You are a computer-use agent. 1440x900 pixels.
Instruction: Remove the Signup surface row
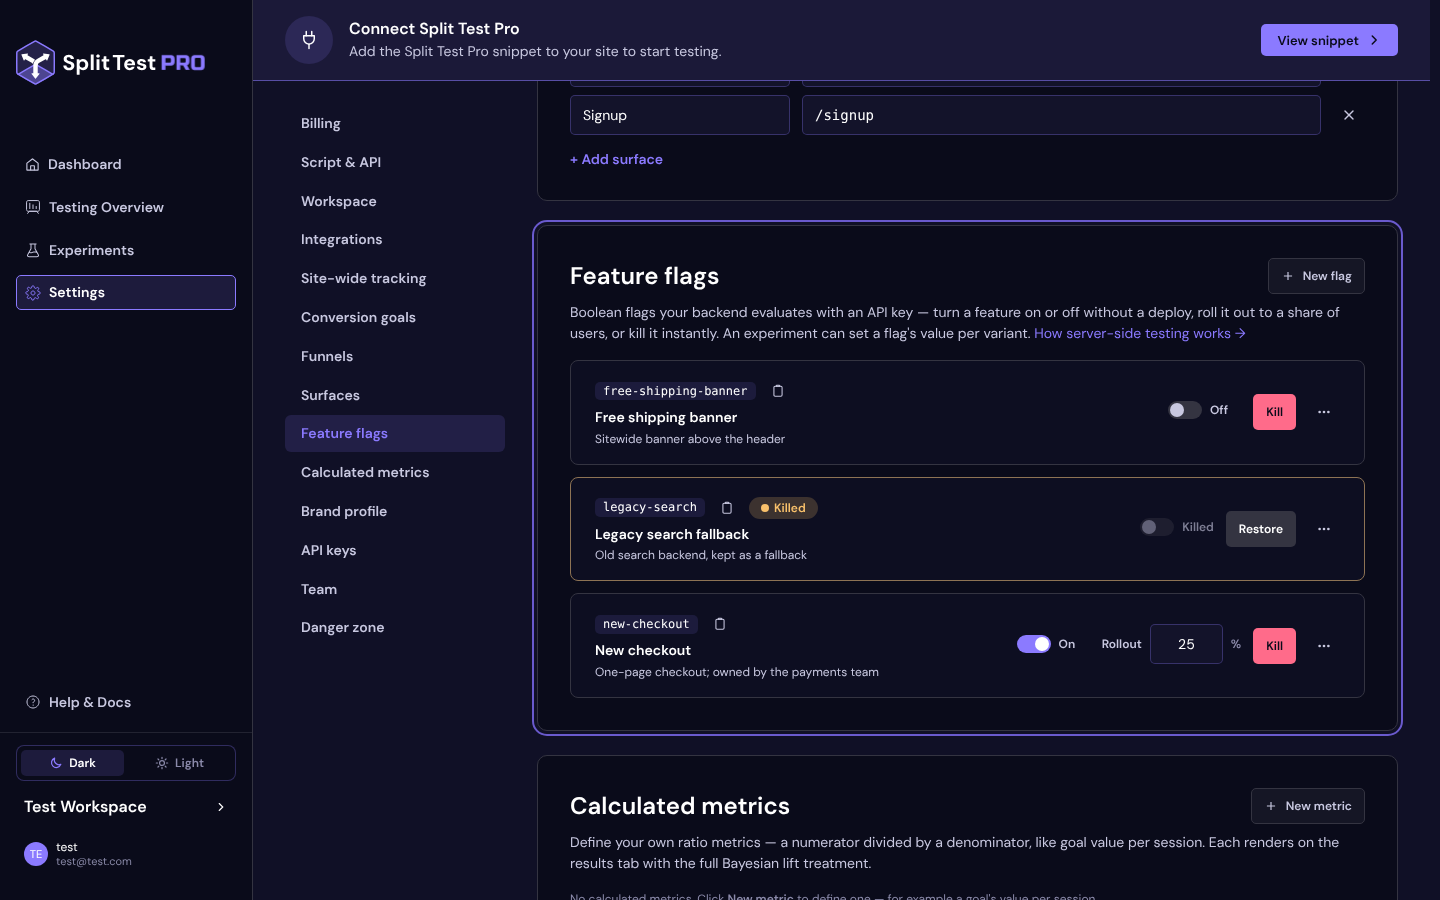tap(1349, 115)
